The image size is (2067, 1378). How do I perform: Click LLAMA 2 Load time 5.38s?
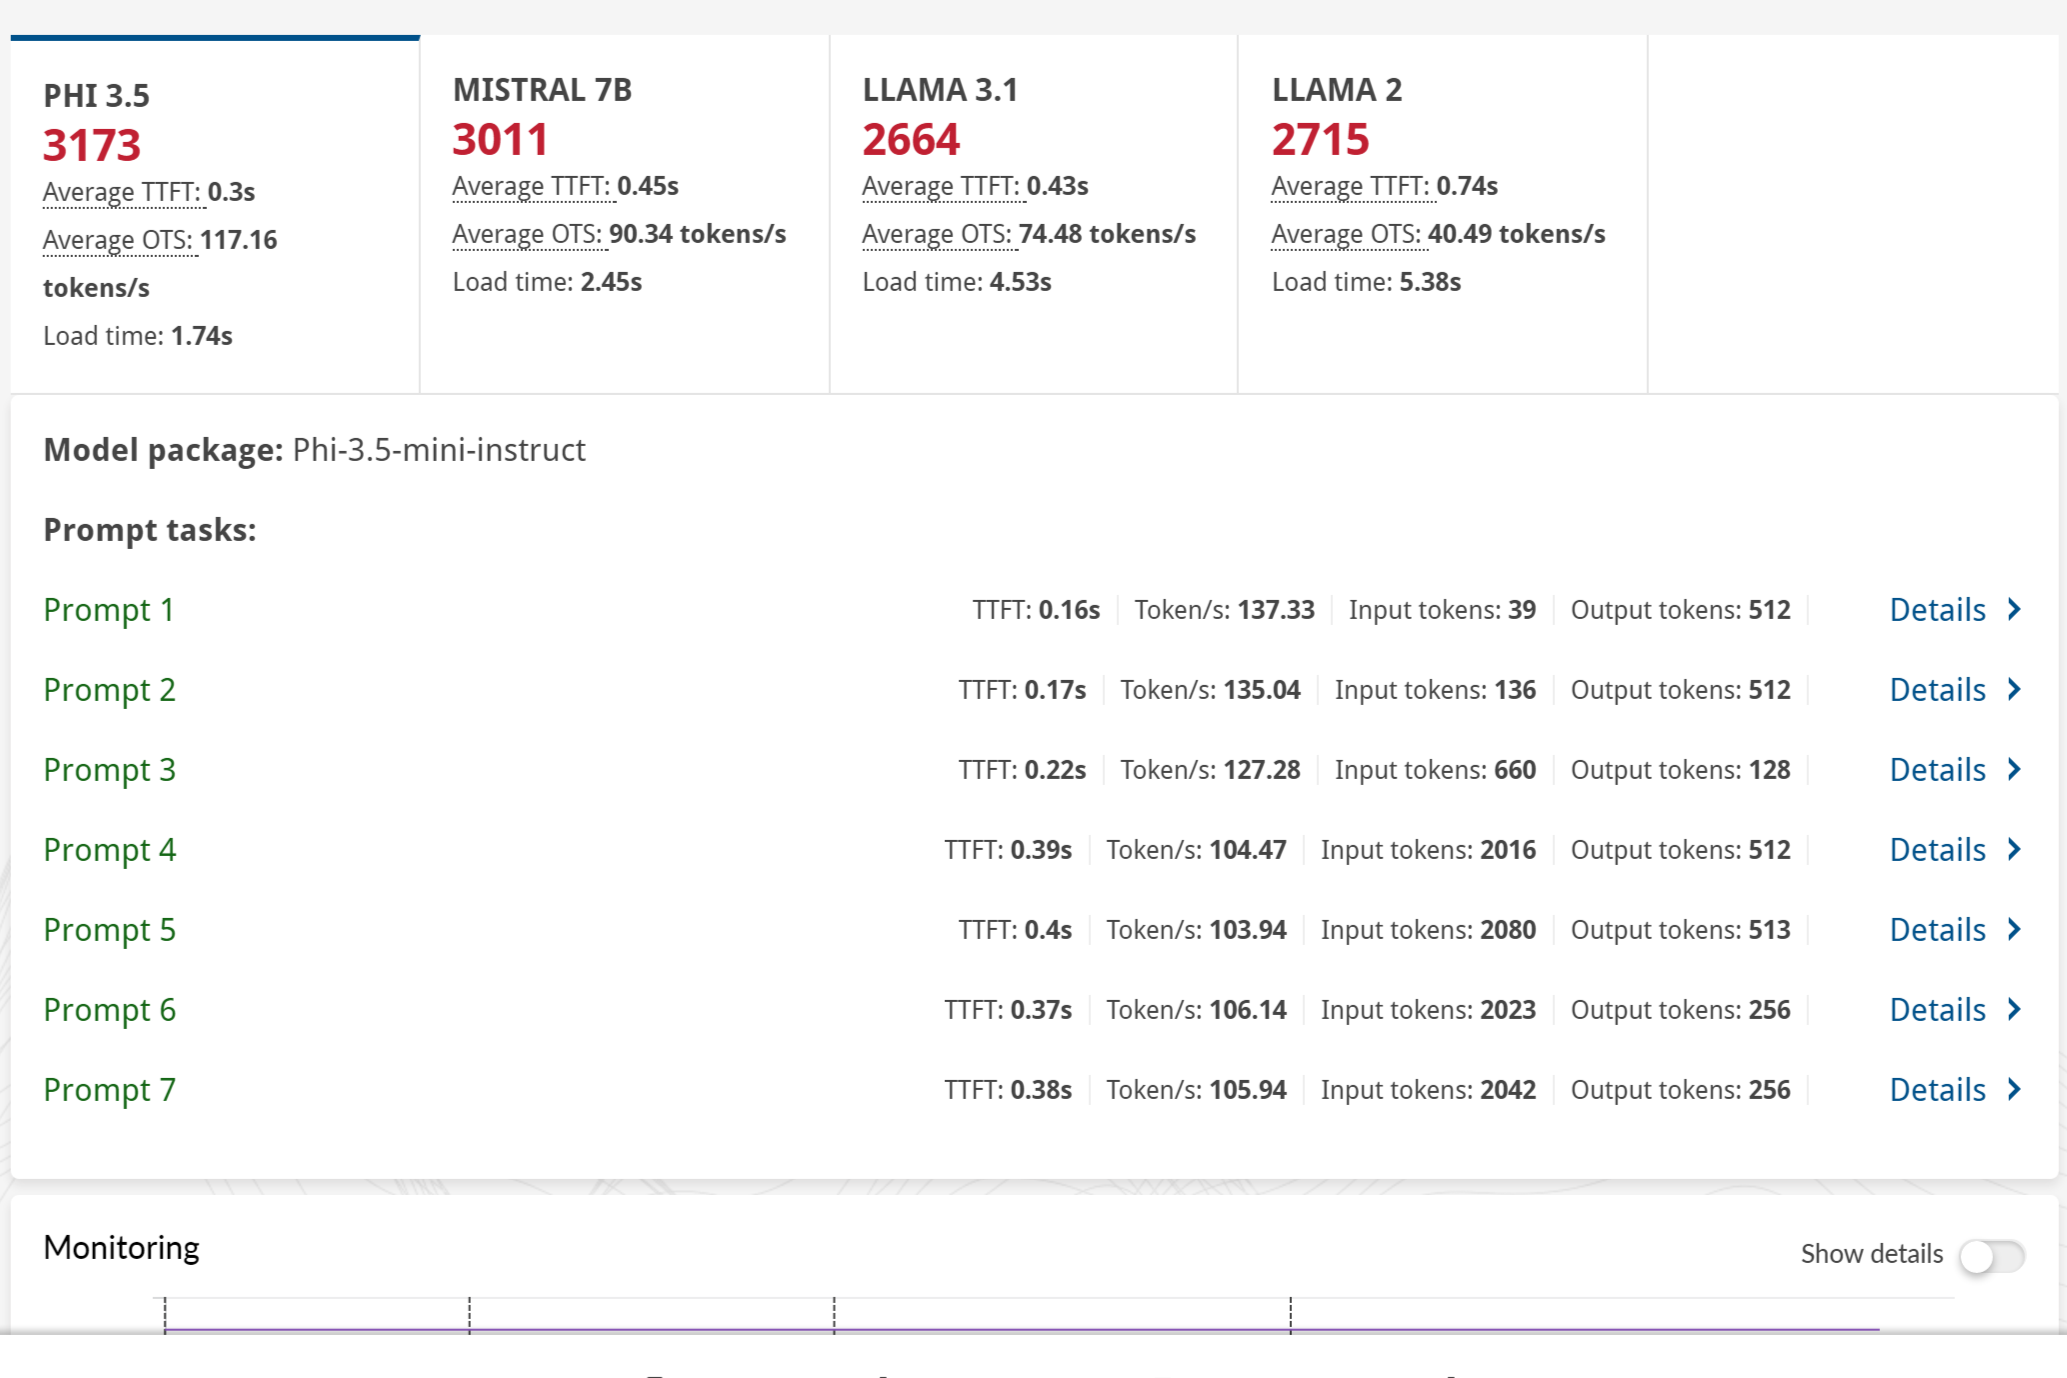1366,282
